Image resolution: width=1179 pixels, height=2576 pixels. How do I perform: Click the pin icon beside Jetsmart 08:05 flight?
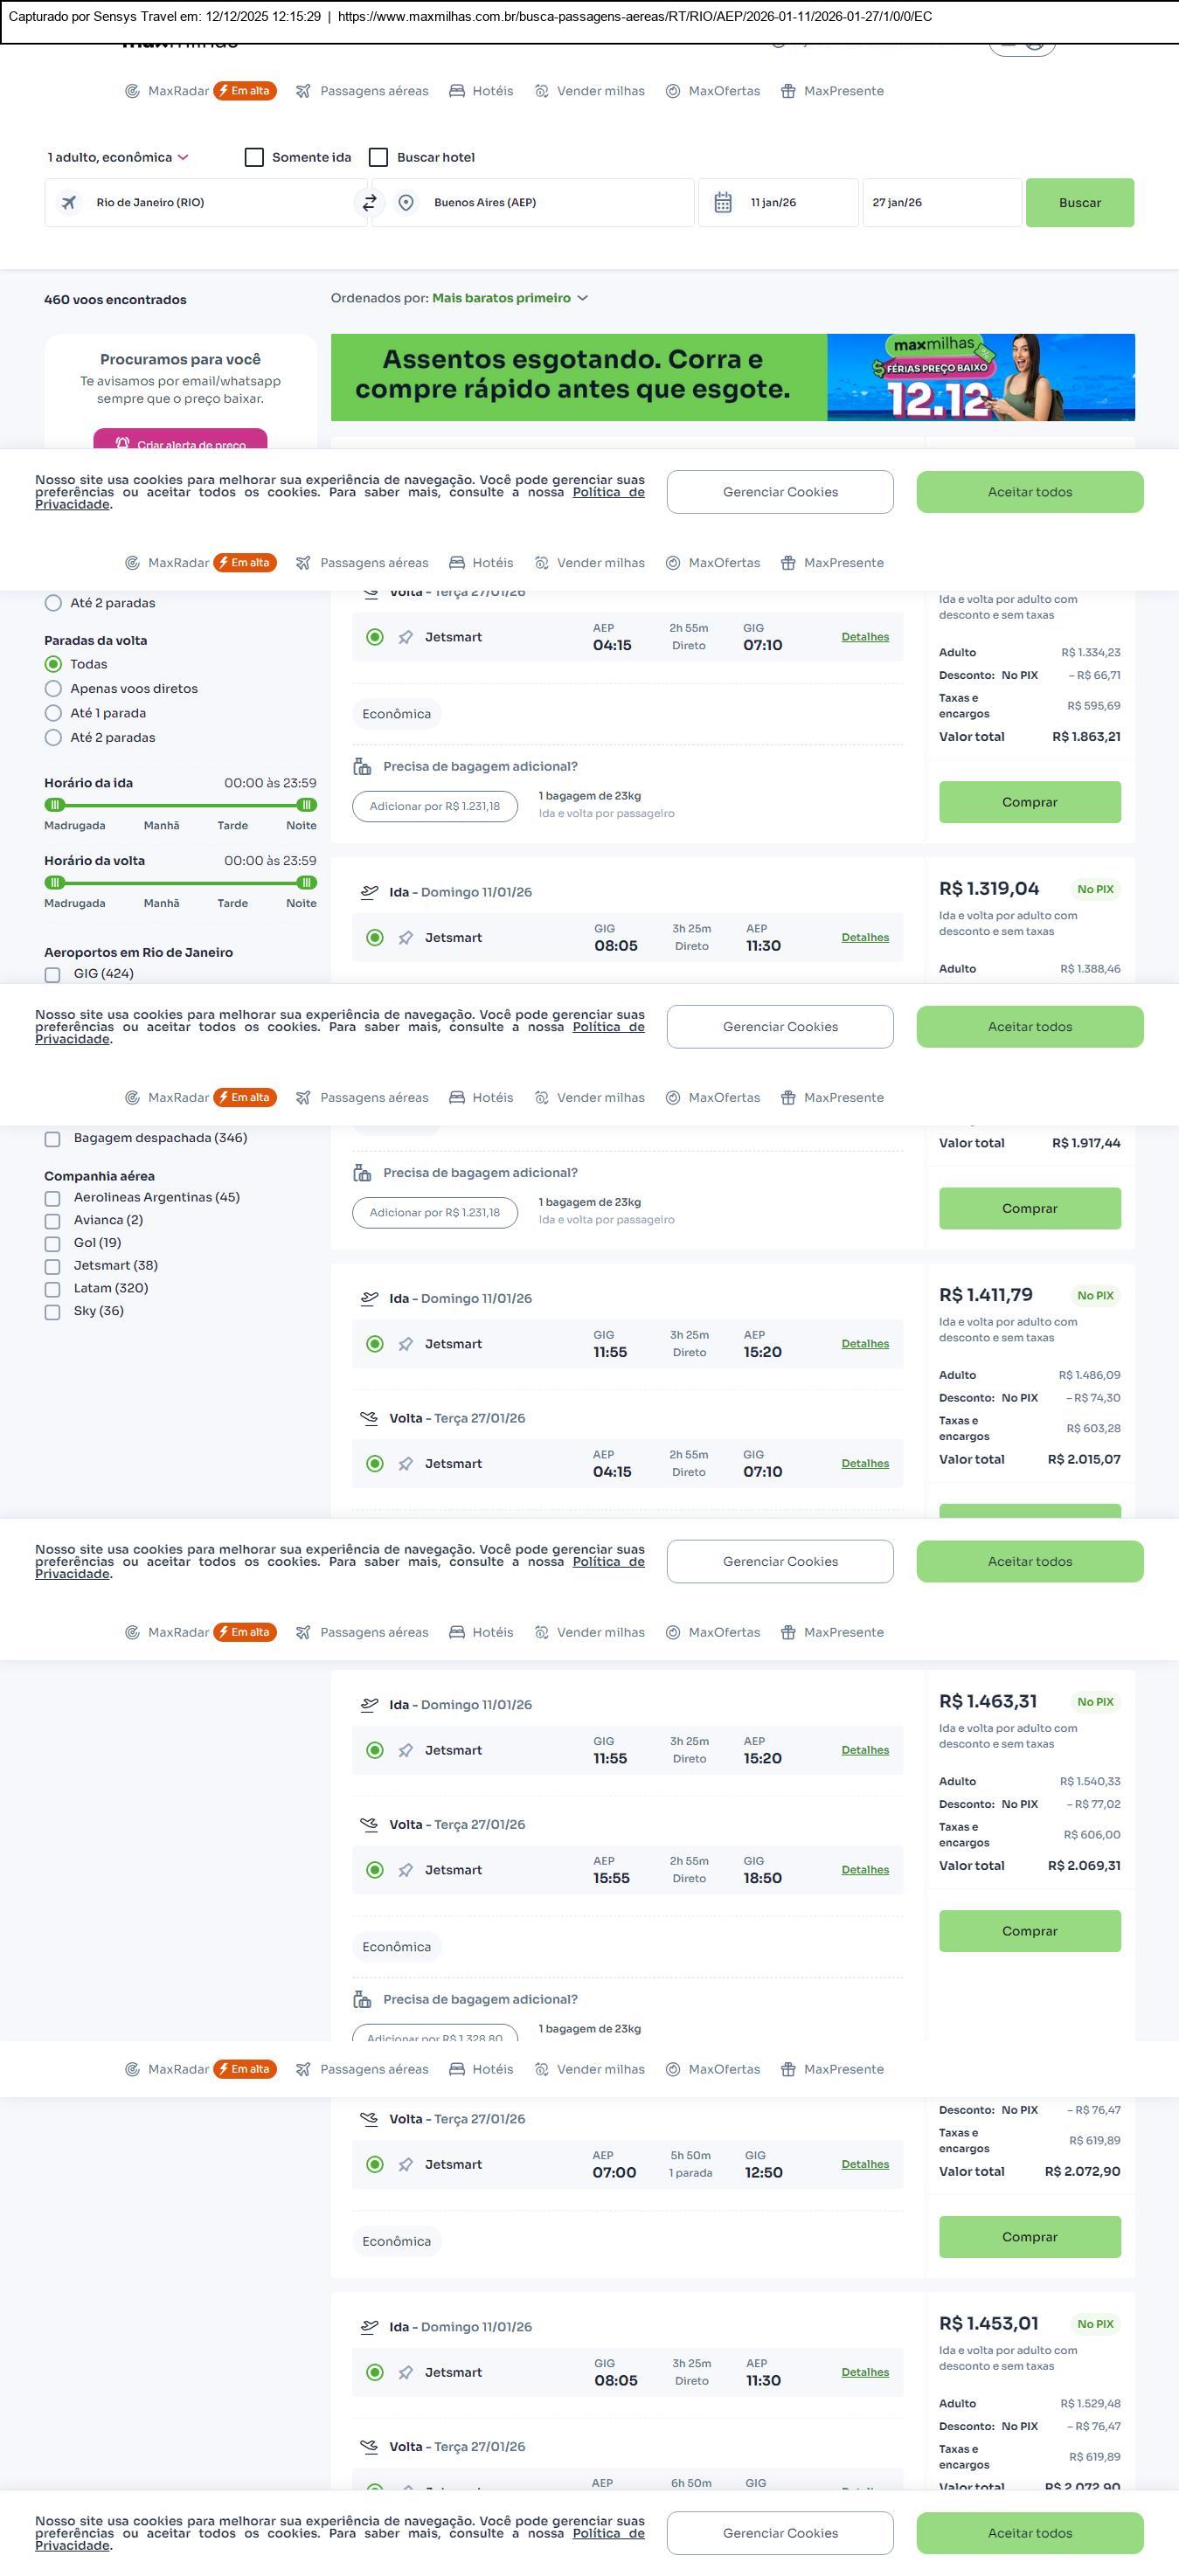[x=405, y=938]
